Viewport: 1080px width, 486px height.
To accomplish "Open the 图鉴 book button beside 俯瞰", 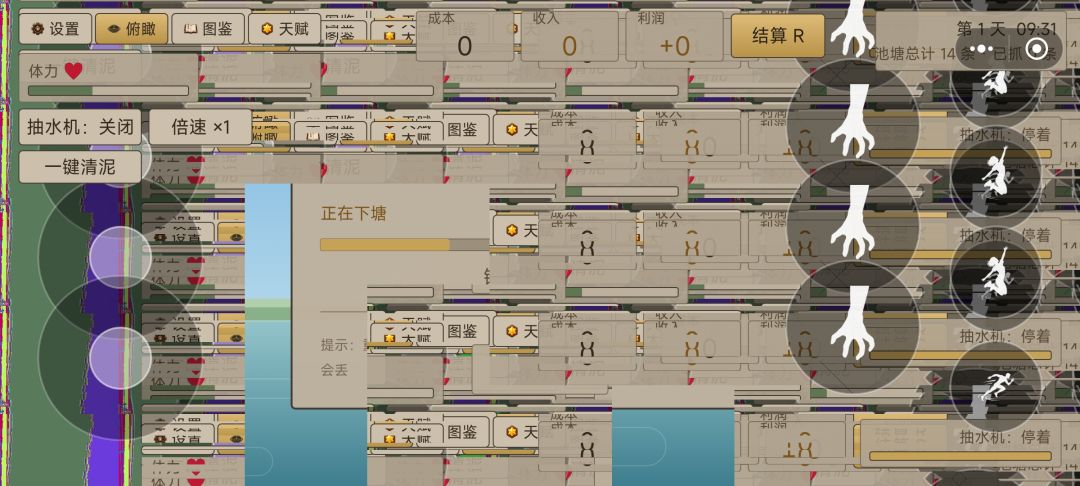I will coord(208,29).
